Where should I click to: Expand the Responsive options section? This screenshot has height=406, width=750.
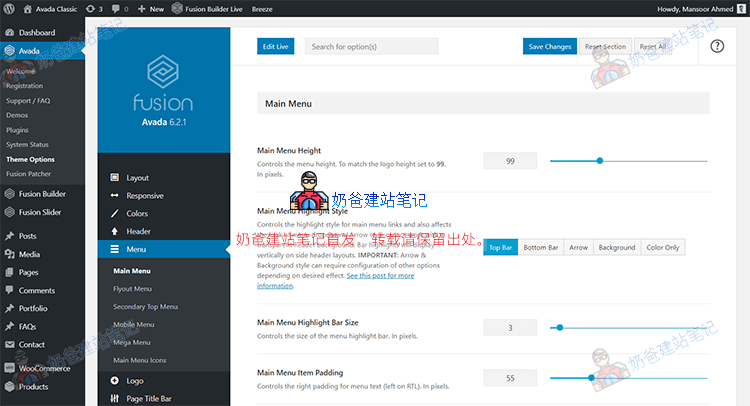[144, 196]
